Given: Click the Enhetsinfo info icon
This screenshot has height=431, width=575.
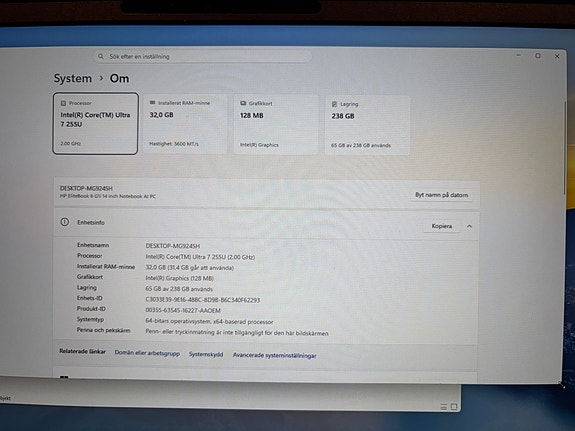Looking at the screenshot, I should pyautogui.click(x=65, y=222).
